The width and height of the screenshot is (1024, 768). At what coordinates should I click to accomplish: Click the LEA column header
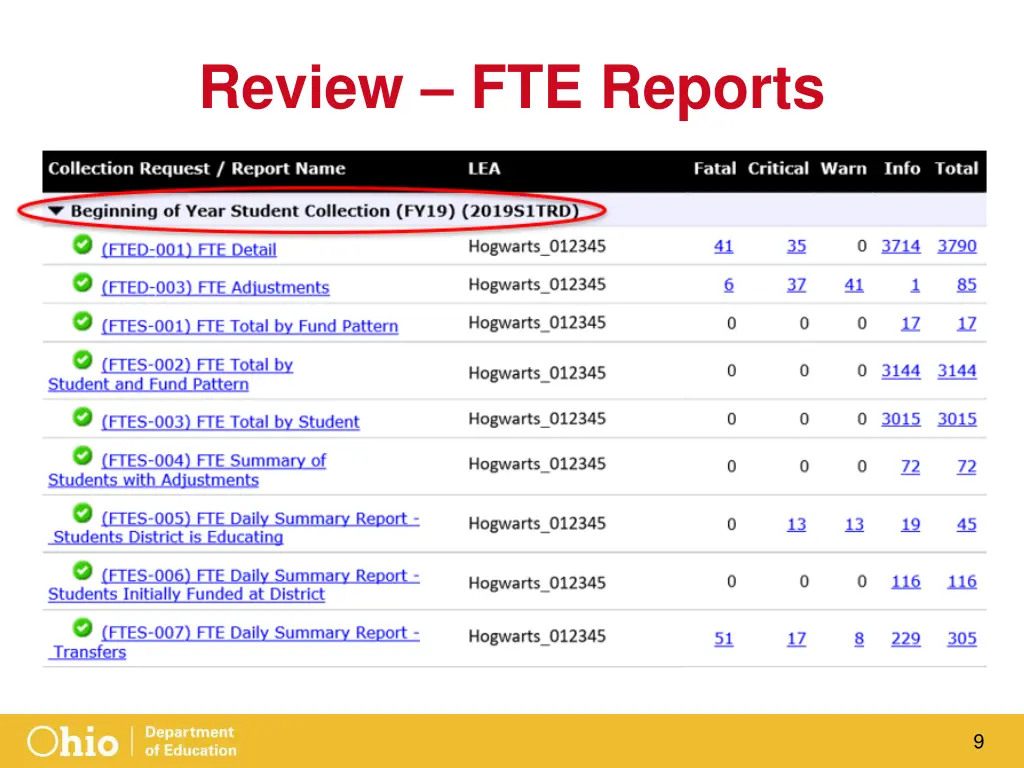tap(484, 168)
